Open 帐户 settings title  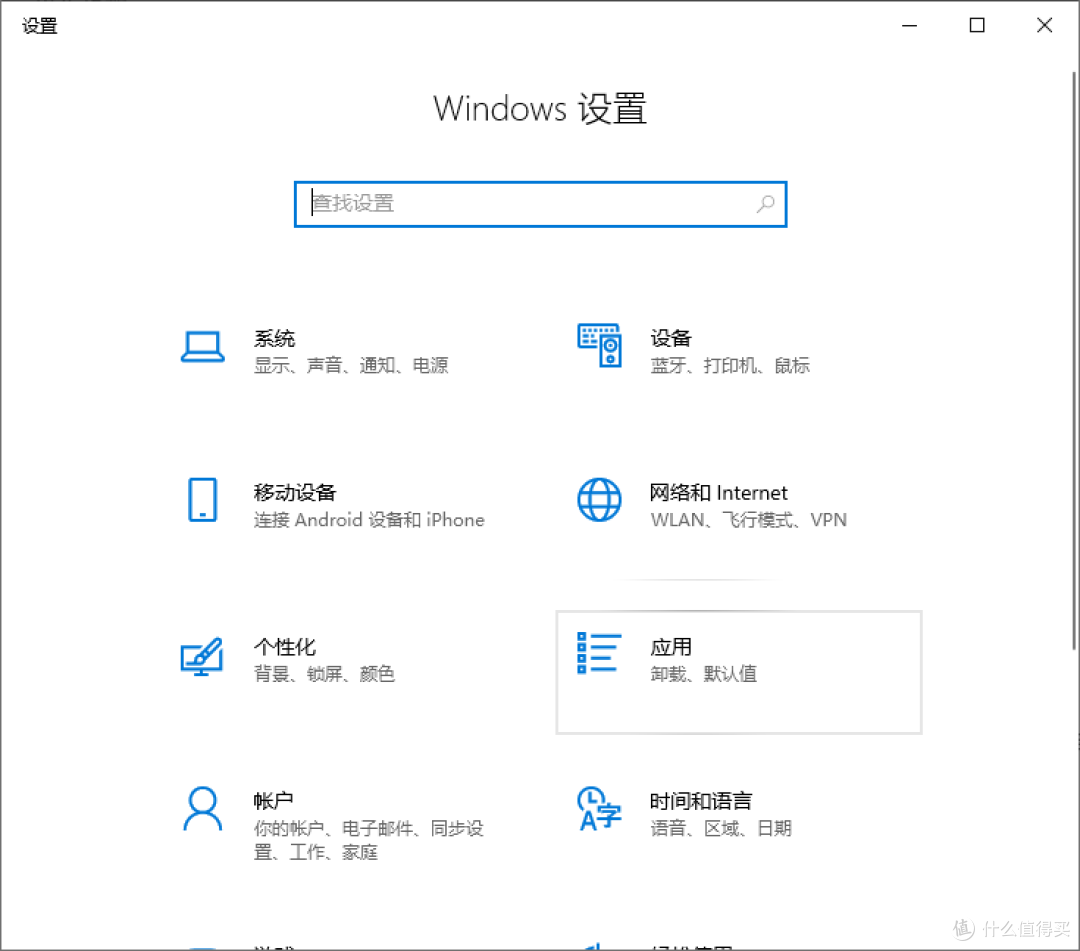pyautogui.click(x=273, y=801)
